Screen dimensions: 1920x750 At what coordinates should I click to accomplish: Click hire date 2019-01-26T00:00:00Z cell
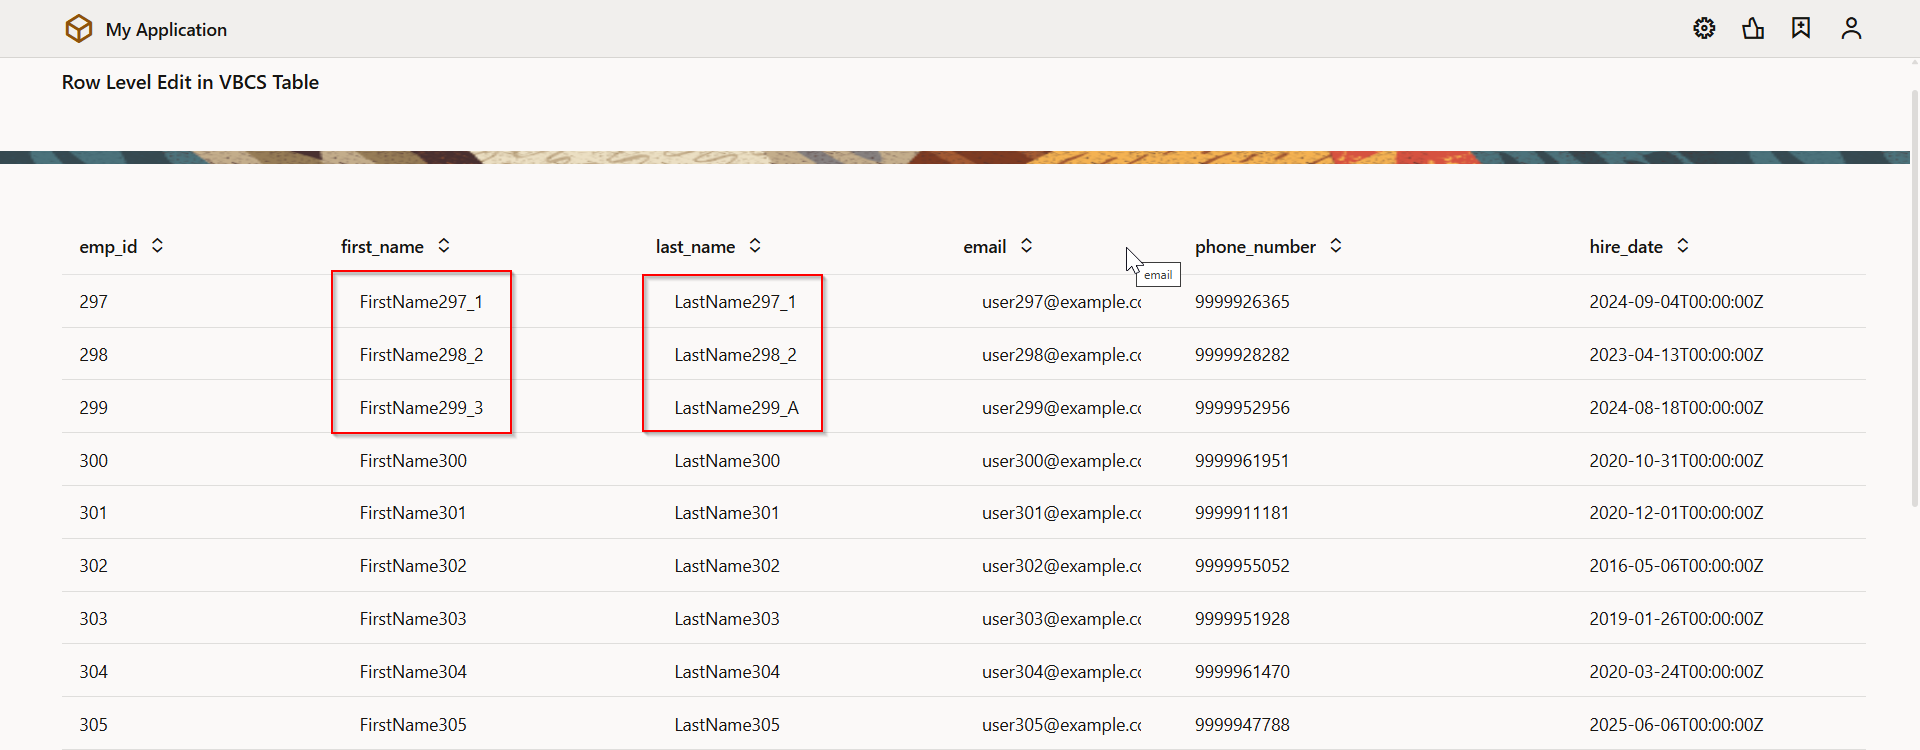[x=1676, y=619]
